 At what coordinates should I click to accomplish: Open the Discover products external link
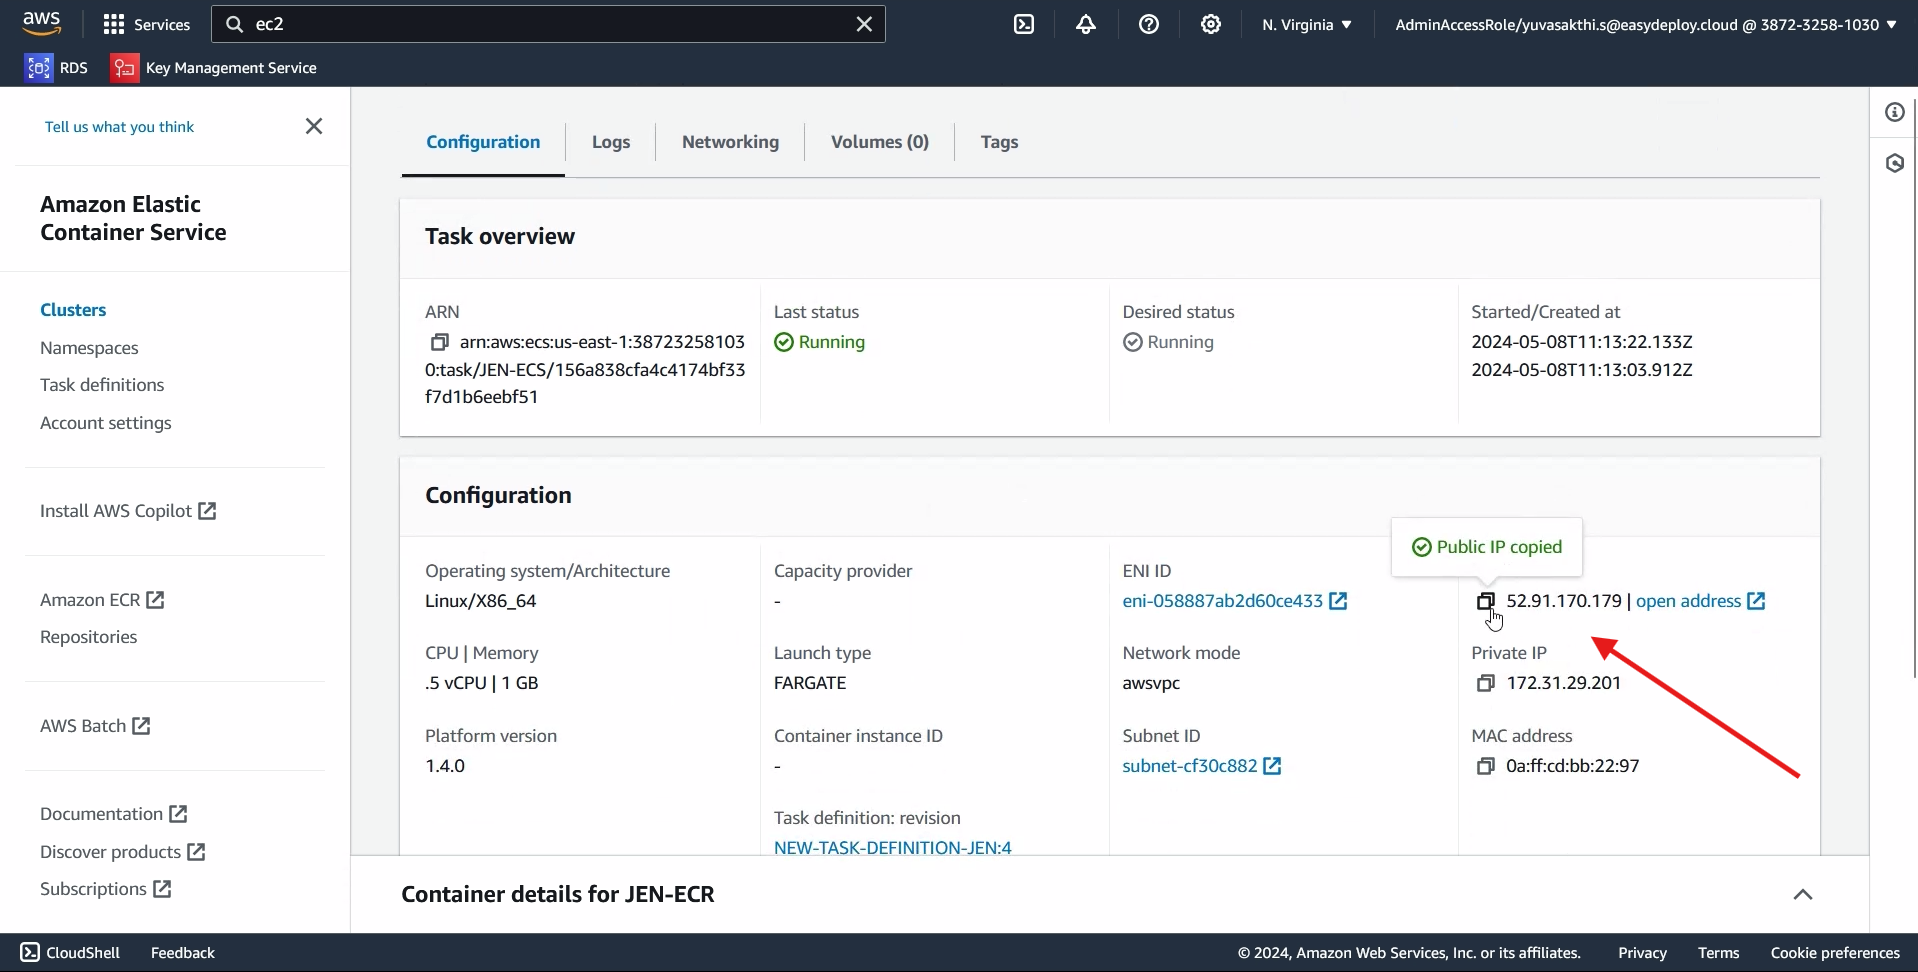click(x=123, y=852)
